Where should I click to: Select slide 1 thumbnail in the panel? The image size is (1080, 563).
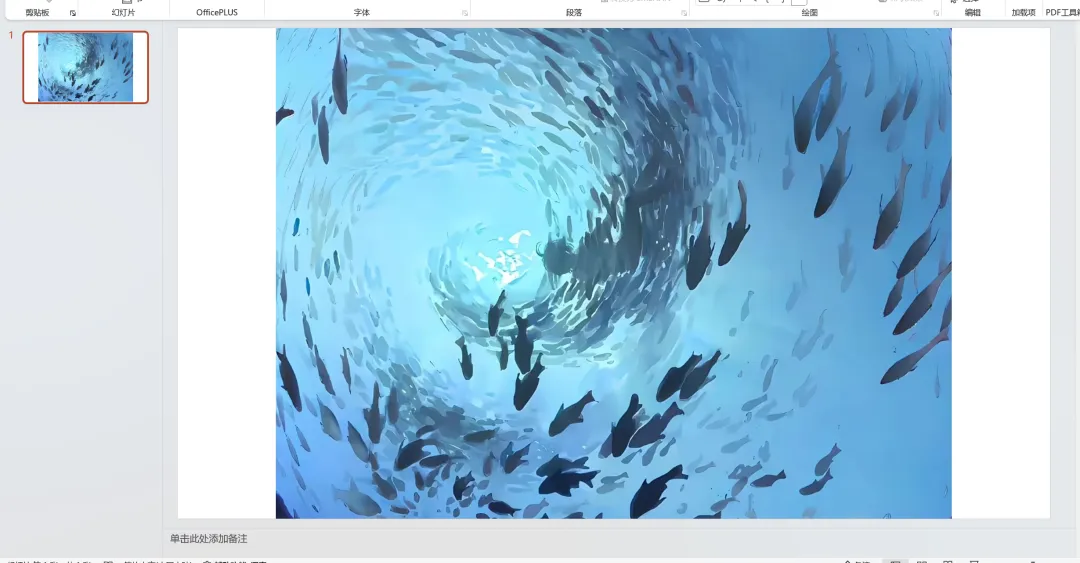[x=85, y=68]
